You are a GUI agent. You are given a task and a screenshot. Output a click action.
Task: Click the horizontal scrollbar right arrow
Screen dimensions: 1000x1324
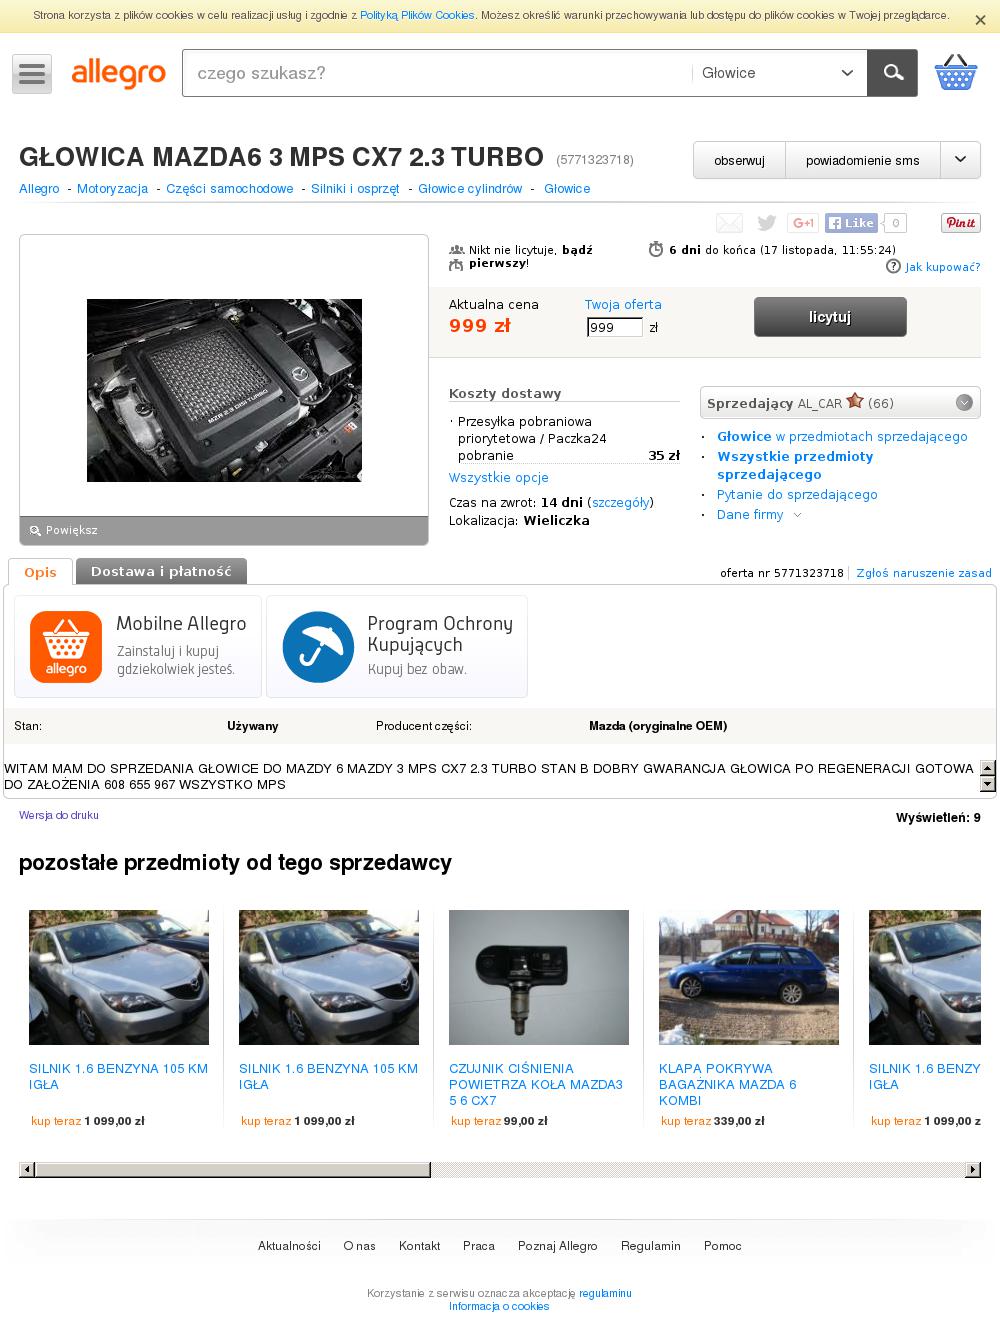(x=972, y=1170)
